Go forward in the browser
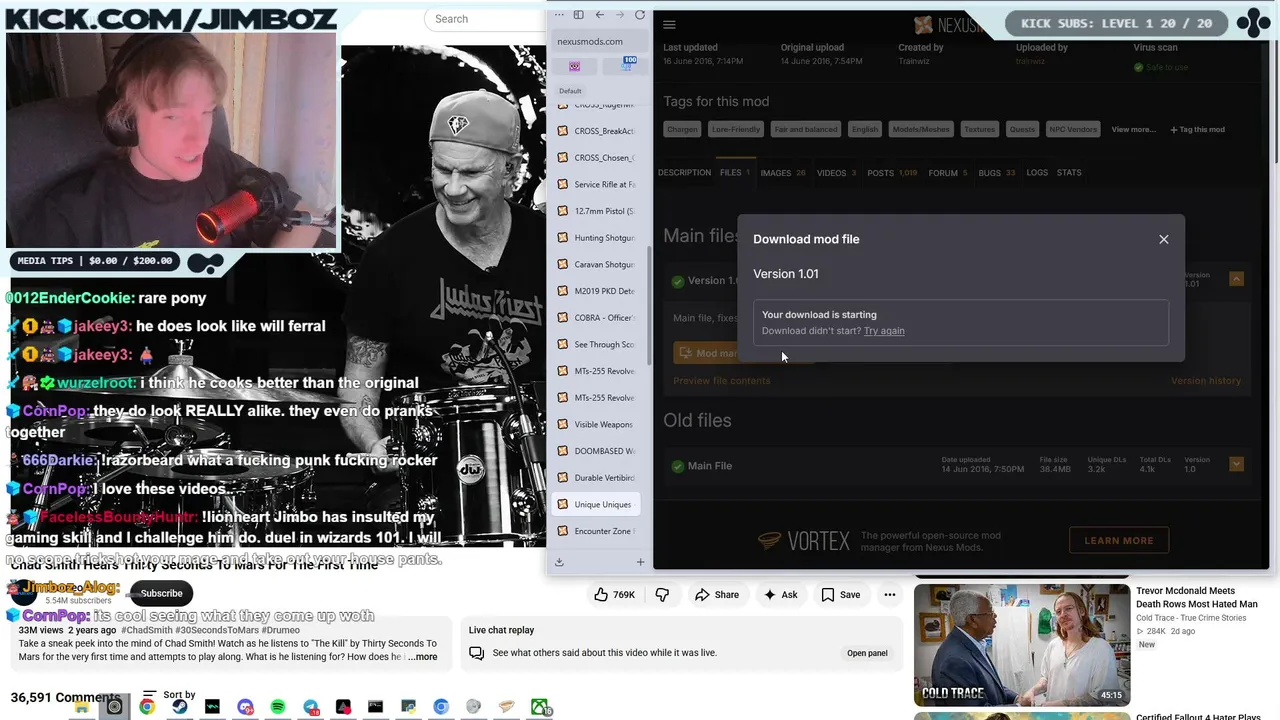Image resolution: width=1280 pixels, height=720 pixels. click(x=620, y=15)
